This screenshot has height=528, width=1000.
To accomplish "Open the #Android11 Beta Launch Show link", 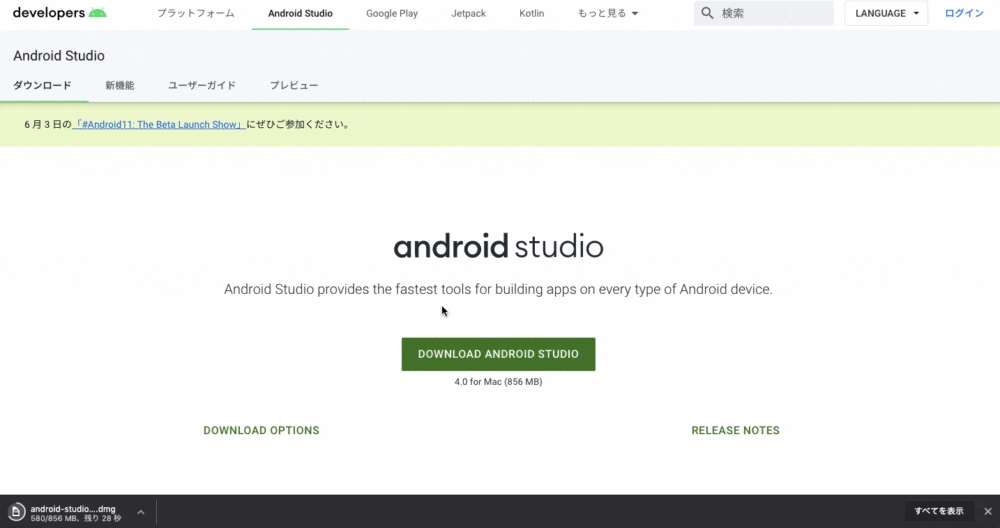I will click(159, 124).
